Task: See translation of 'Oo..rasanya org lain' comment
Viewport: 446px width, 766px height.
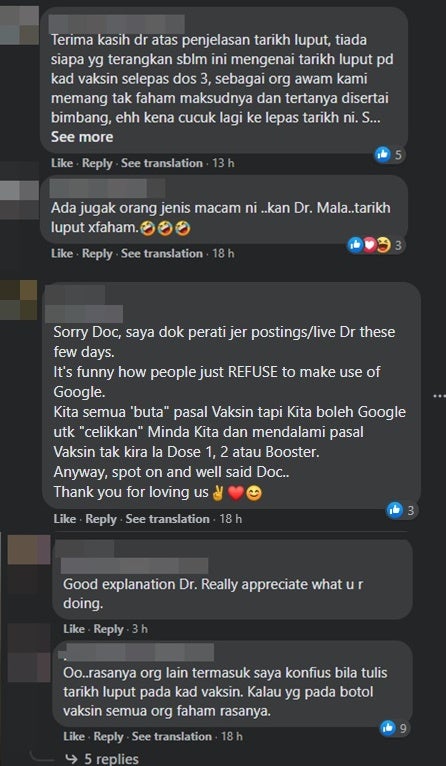Action: pos(172,736)
